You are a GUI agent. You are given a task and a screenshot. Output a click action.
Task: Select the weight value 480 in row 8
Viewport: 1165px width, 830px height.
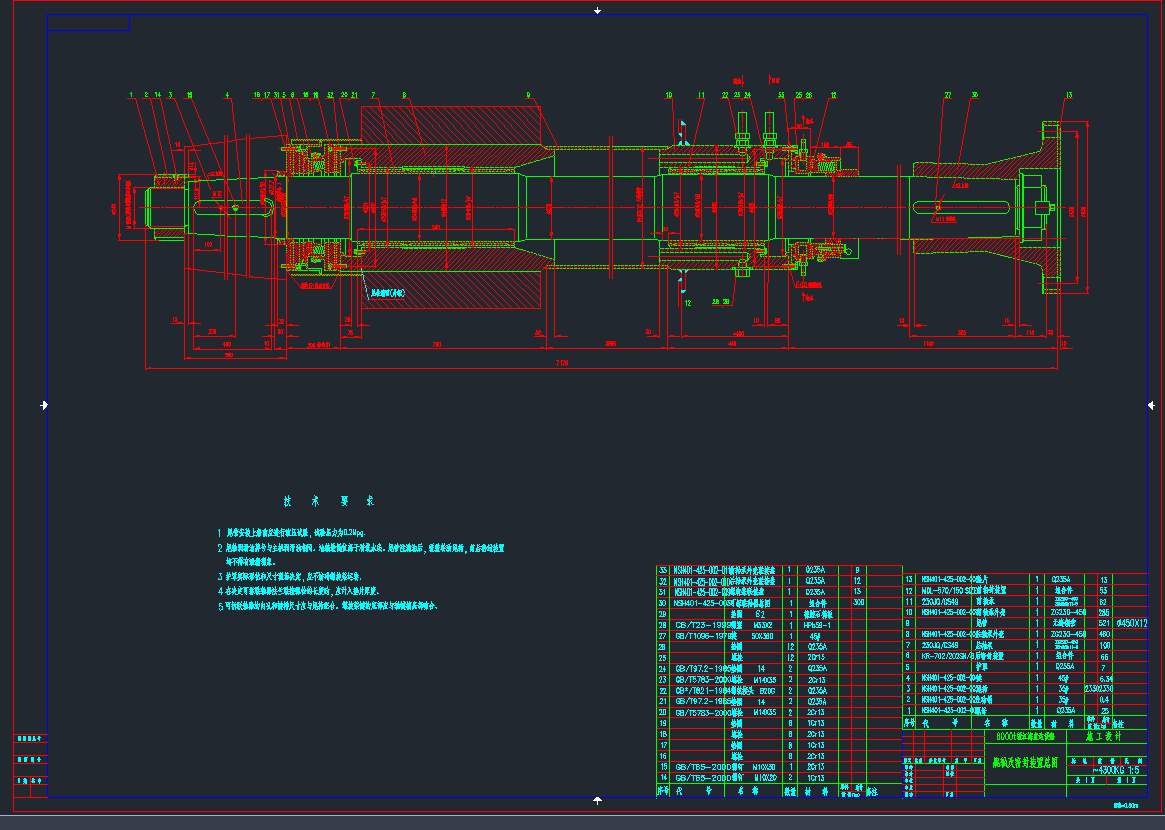coord(1103,635)
